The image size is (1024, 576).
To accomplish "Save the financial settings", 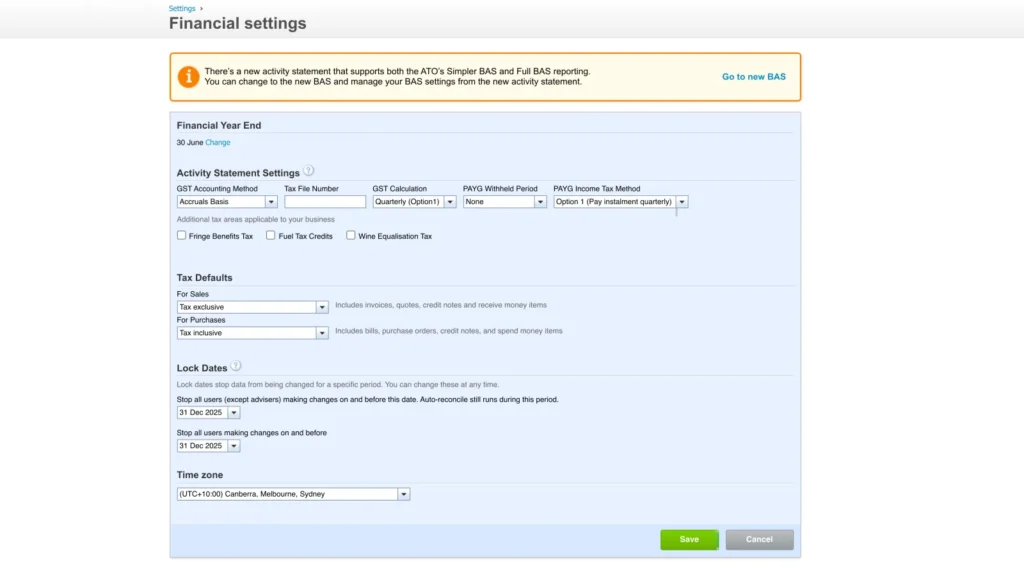I will click(x=688, y=539).
